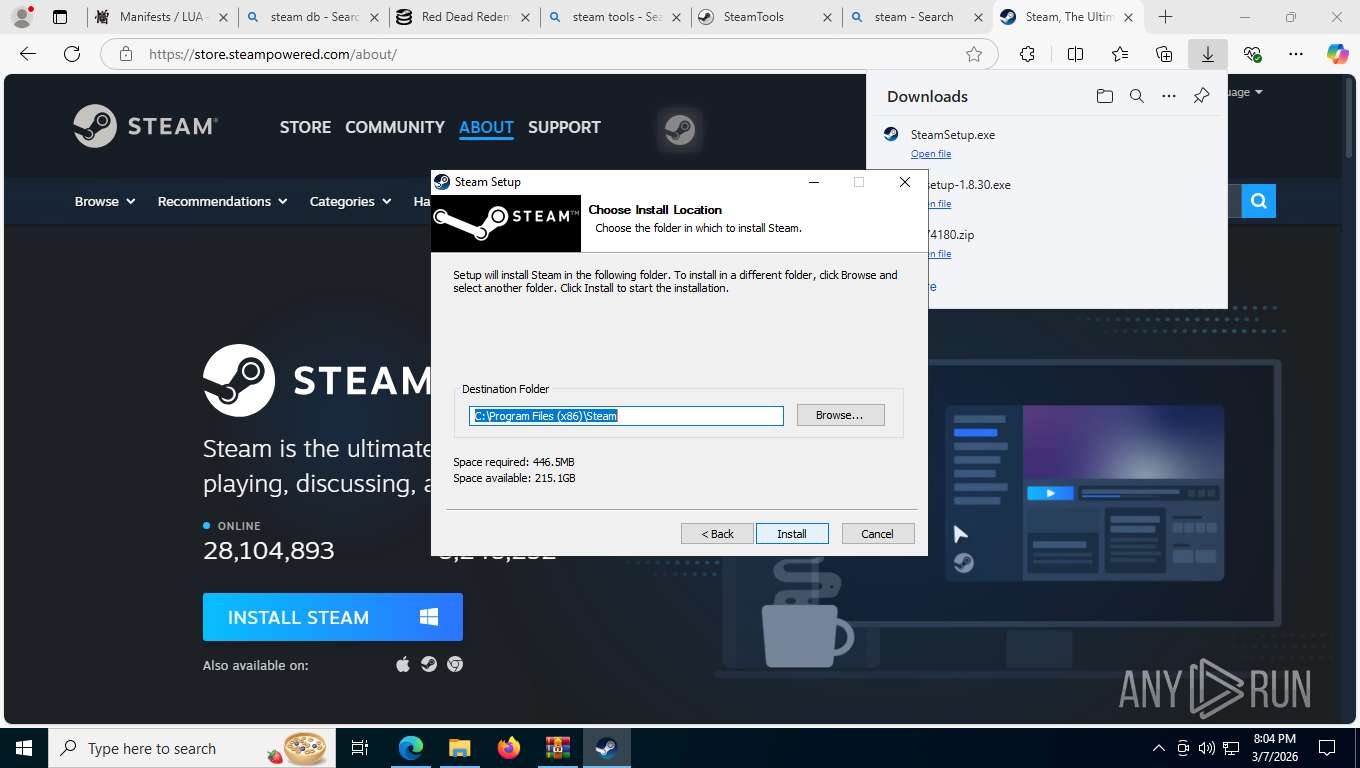Screen dimensions: 1360x768
Task: Open the SUPPORT page link
Action: pyautogui.click(x=564, y=127)
